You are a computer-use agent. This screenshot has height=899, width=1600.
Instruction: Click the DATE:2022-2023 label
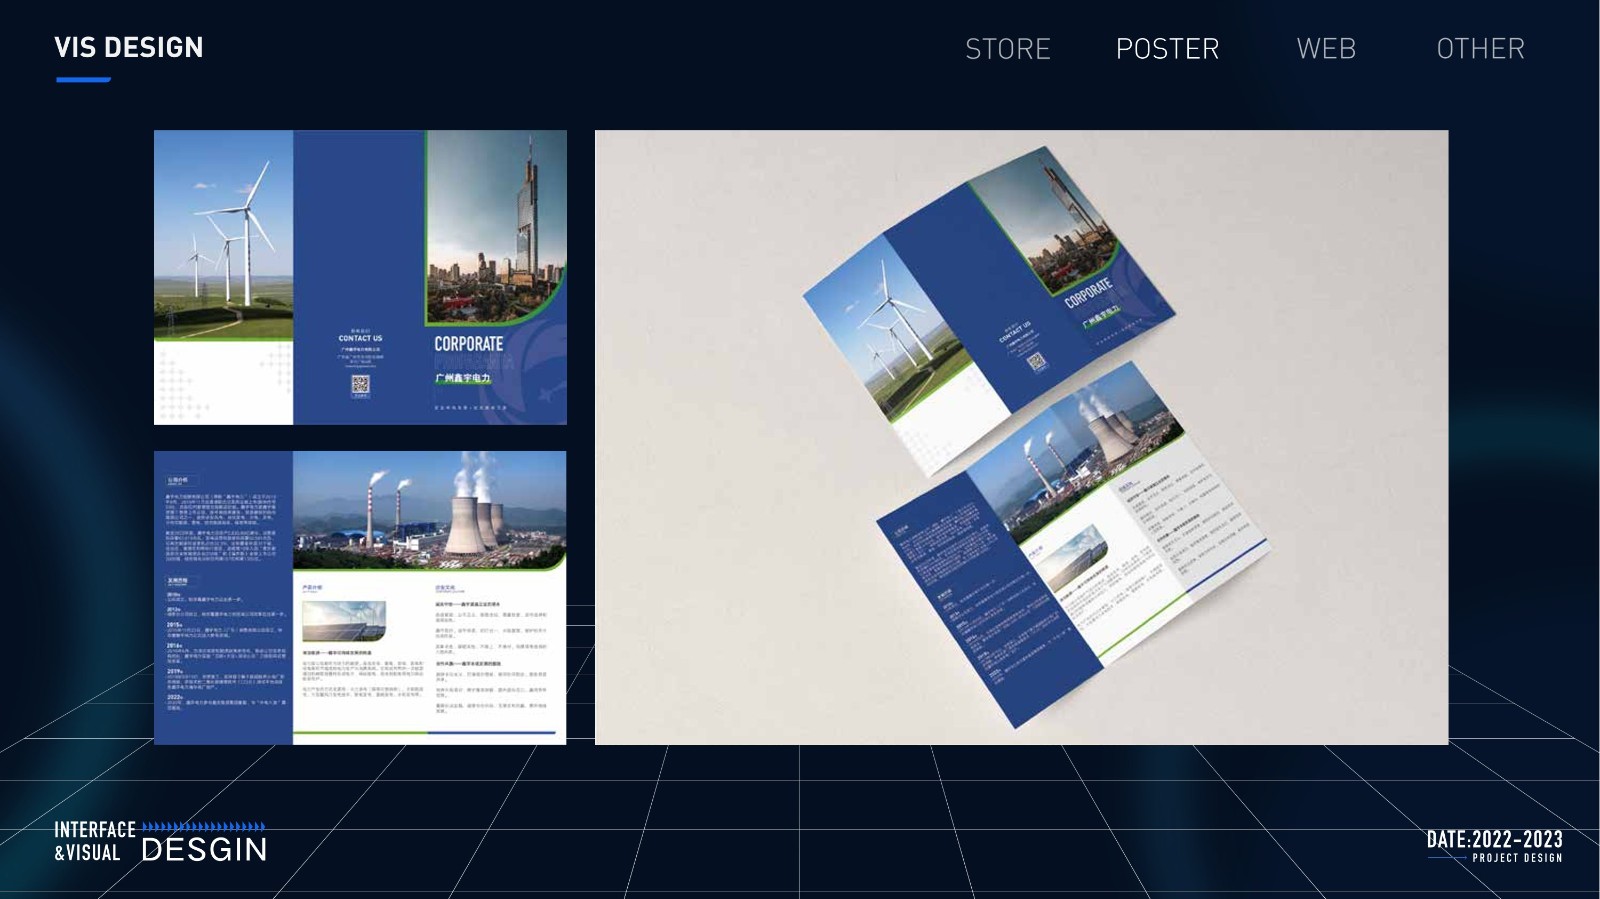click(x=1494, y=839)
